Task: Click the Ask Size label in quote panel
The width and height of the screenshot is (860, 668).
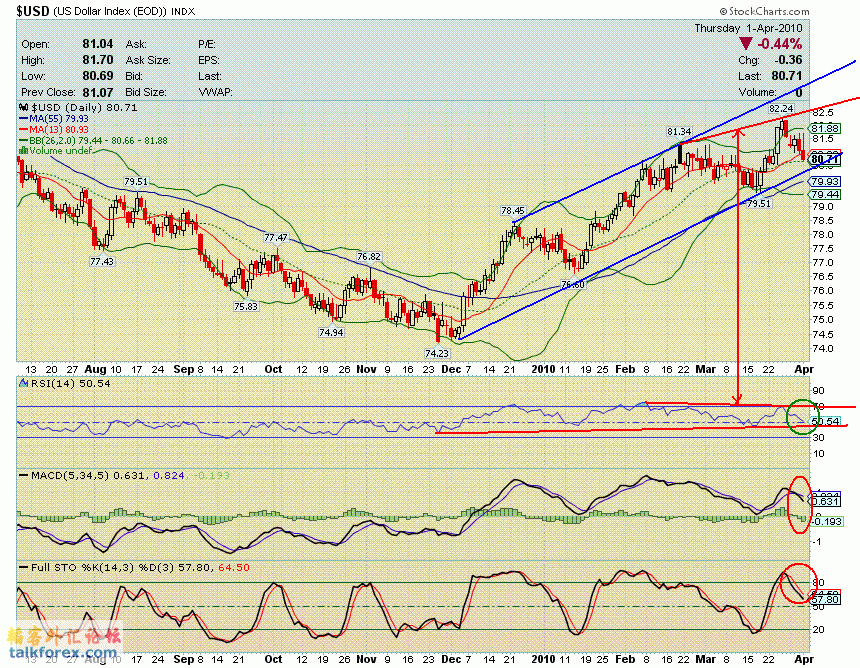Action: point(148,60)
